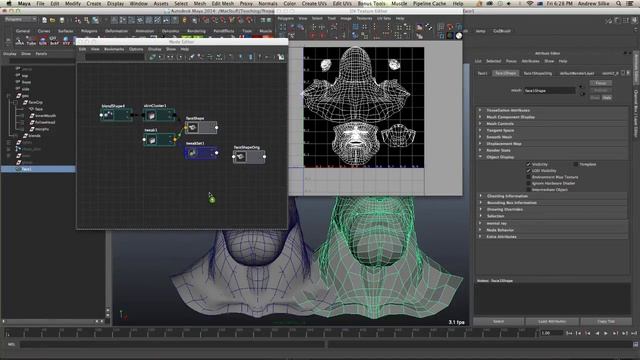
Task: Click the Tube shelf icon
Action: pyautogui.click(x=31, y=41)
